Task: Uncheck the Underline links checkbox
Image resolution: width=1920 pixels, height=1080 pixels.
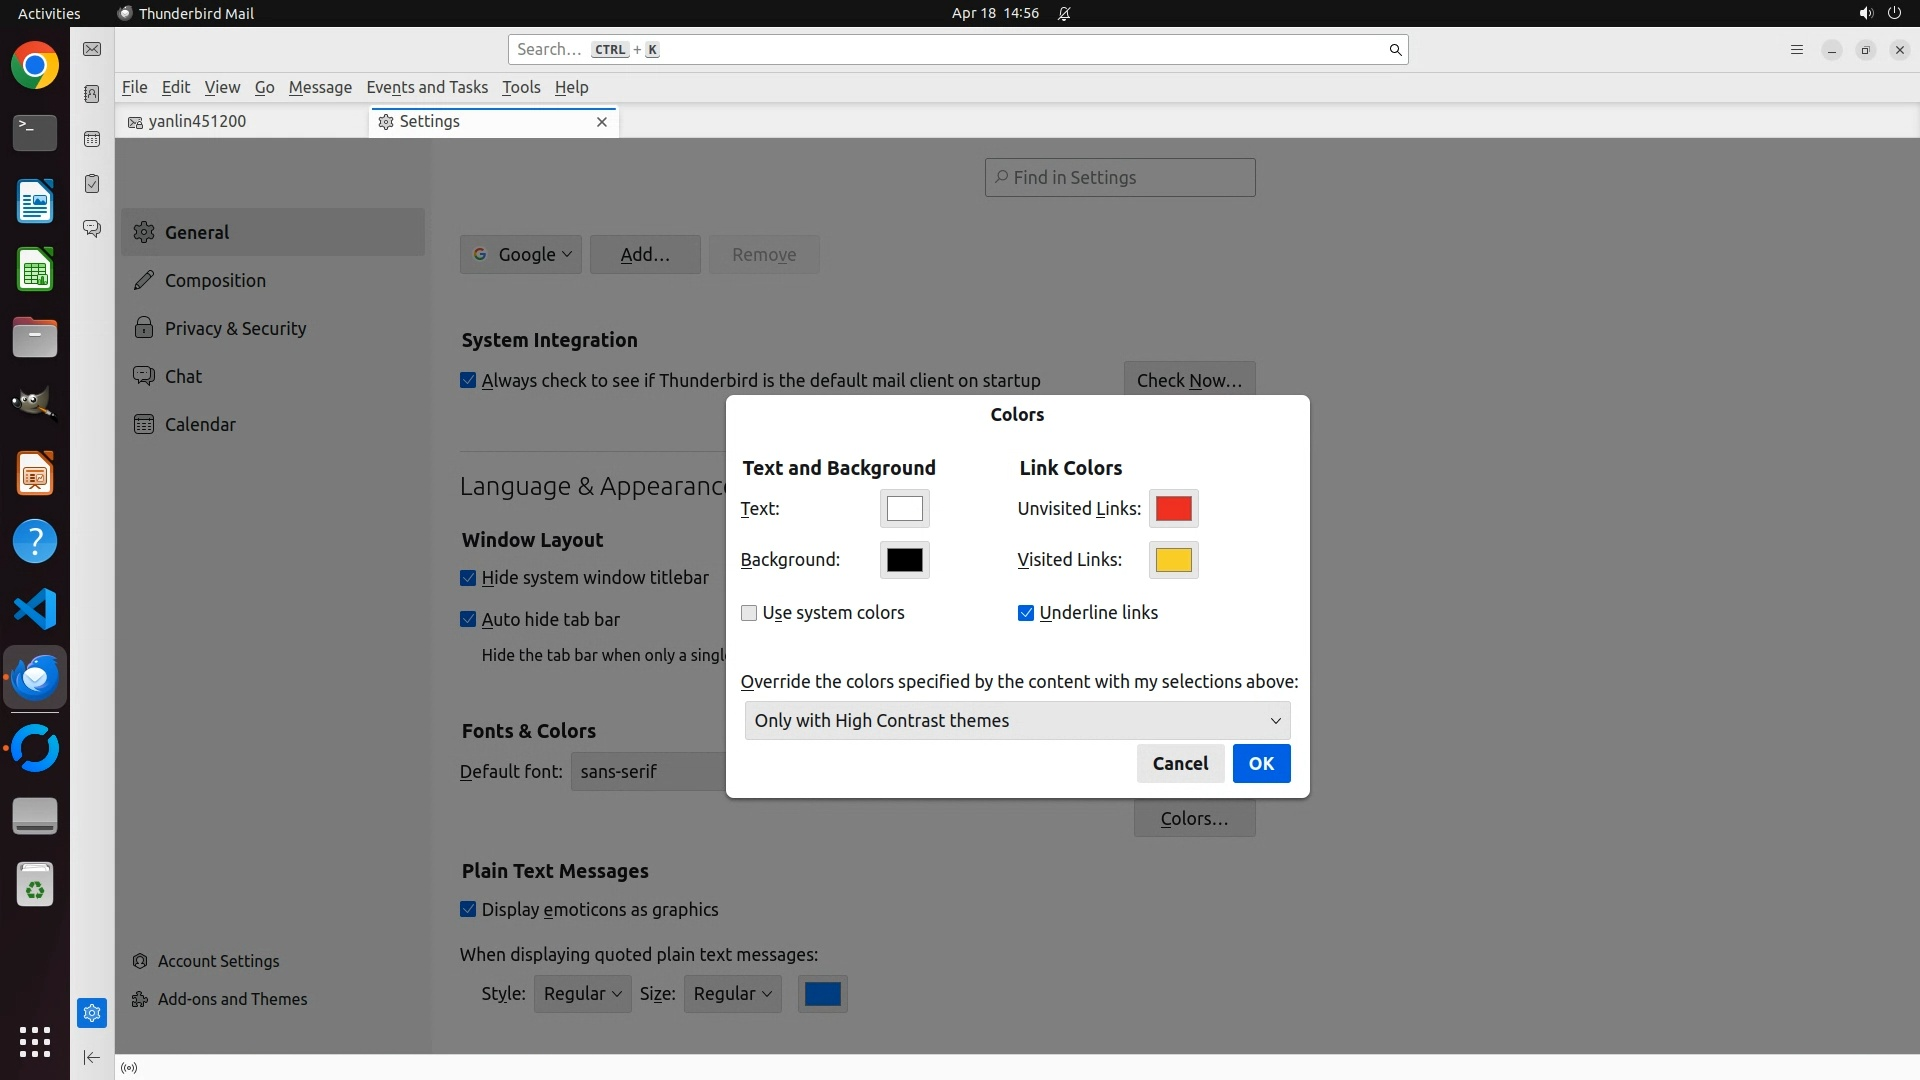Action: click(x=1026, y=613)
